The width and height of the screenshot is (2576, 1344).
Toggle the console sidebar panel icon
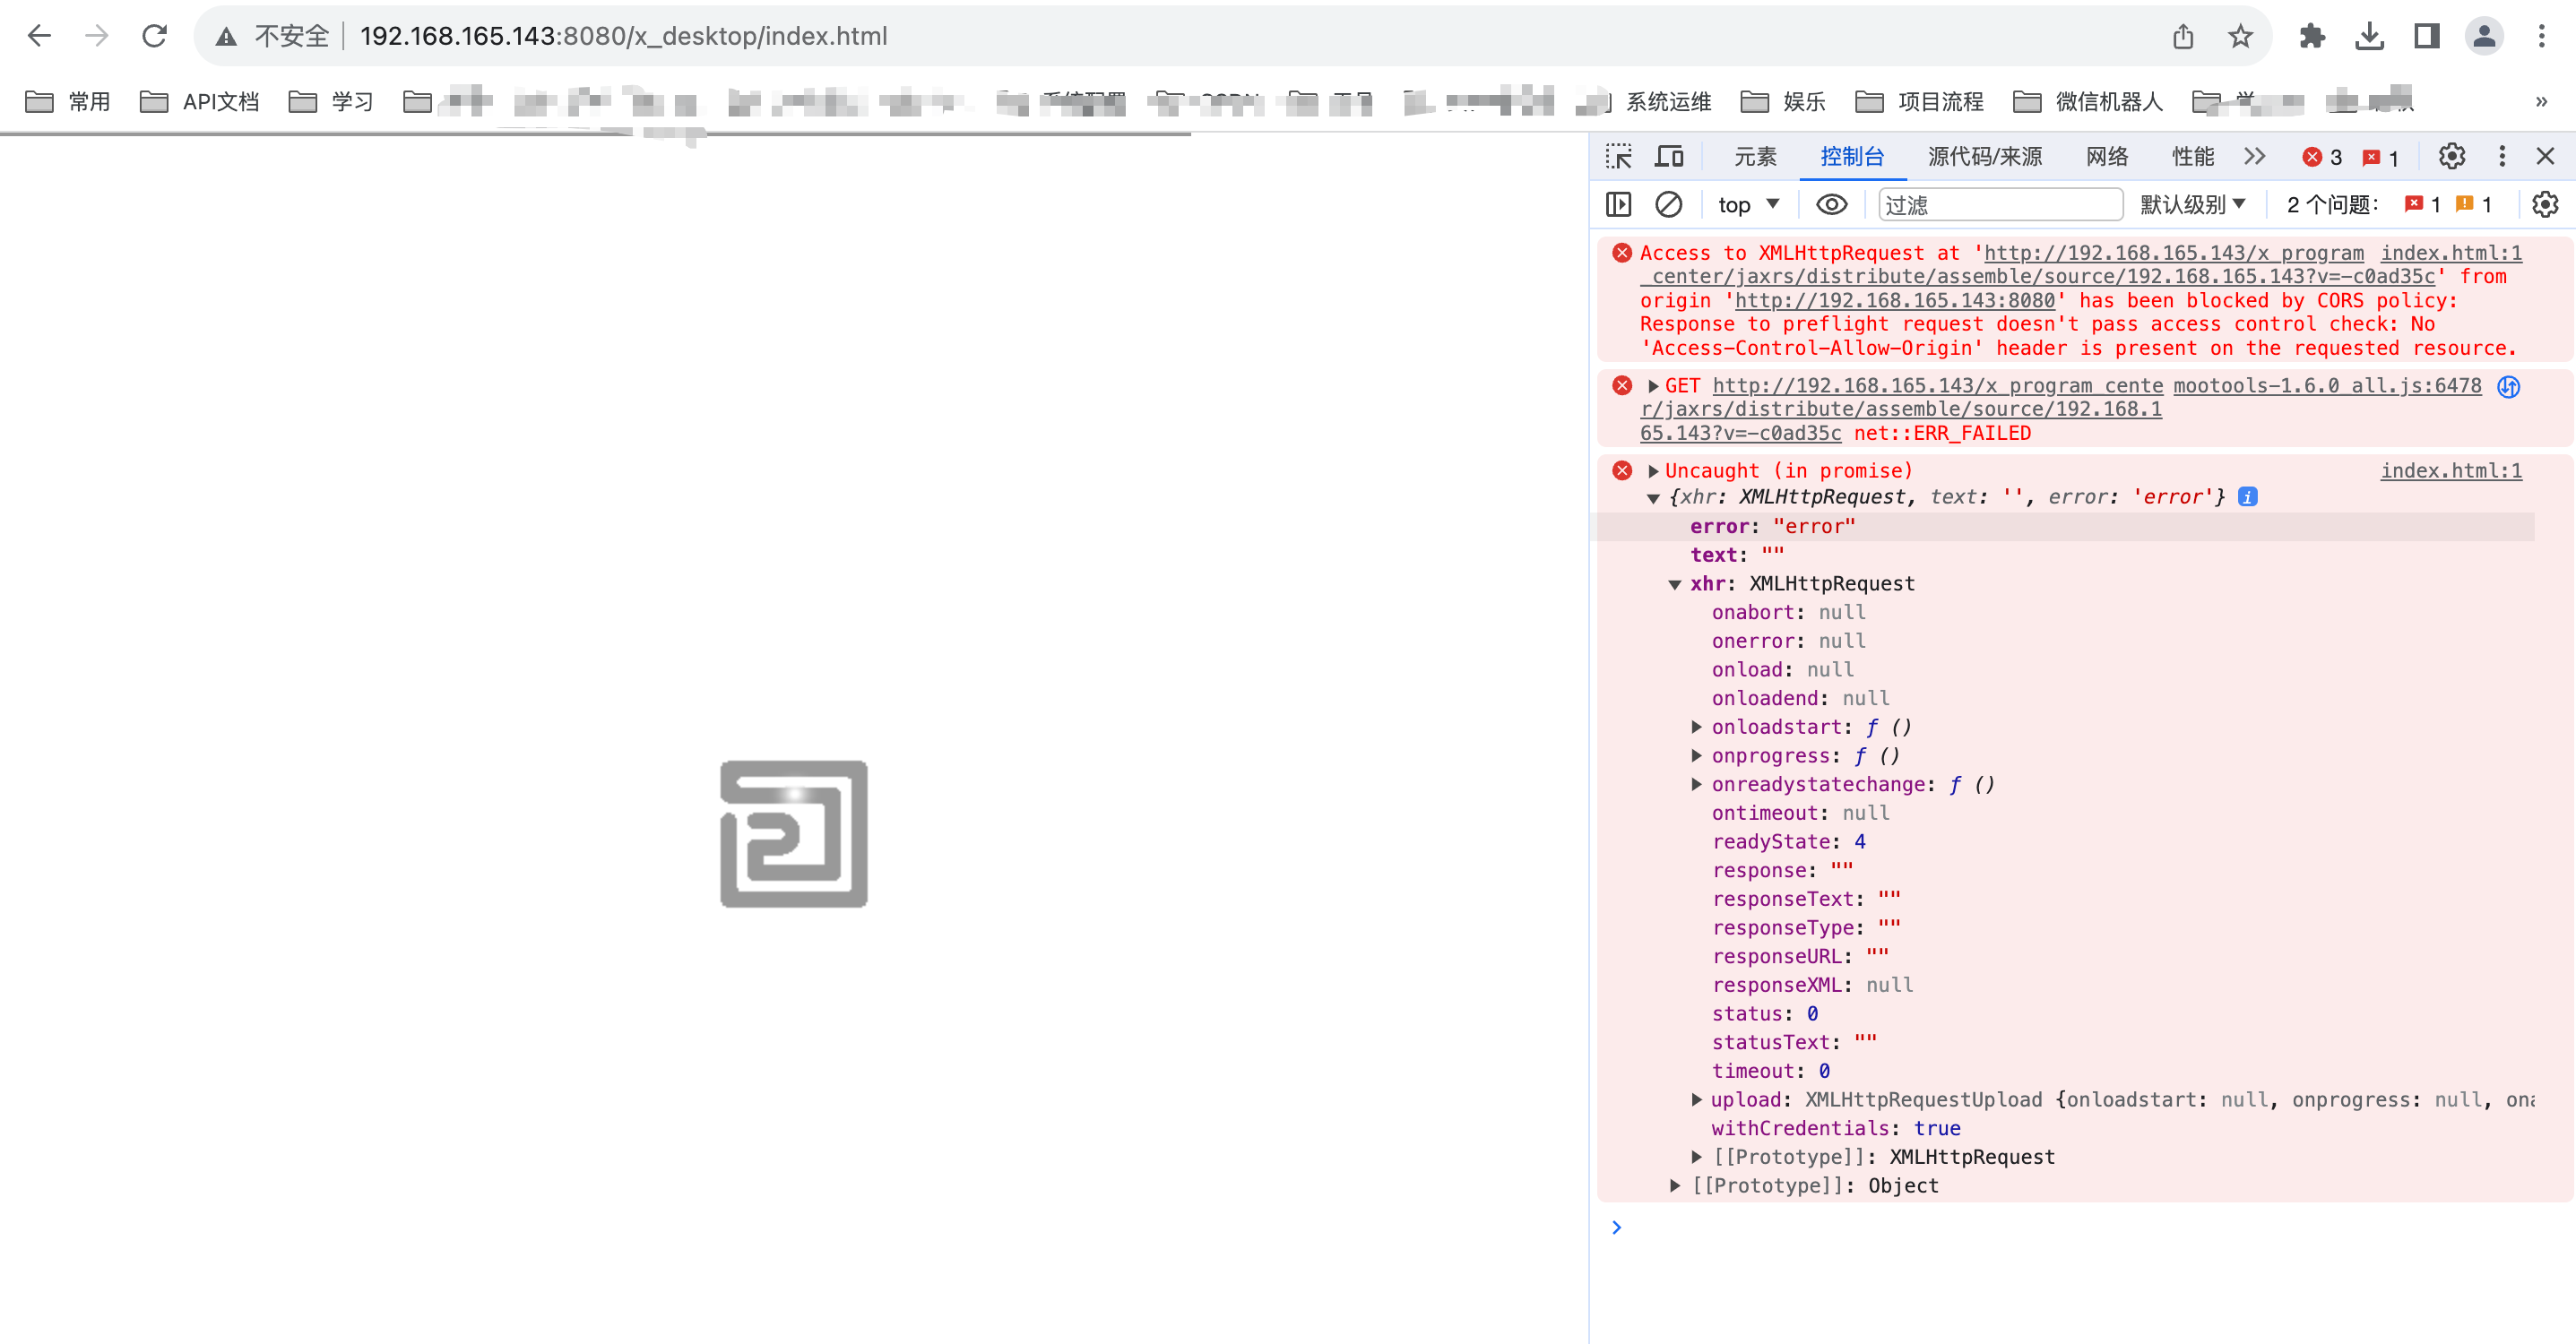(1618, 205)
